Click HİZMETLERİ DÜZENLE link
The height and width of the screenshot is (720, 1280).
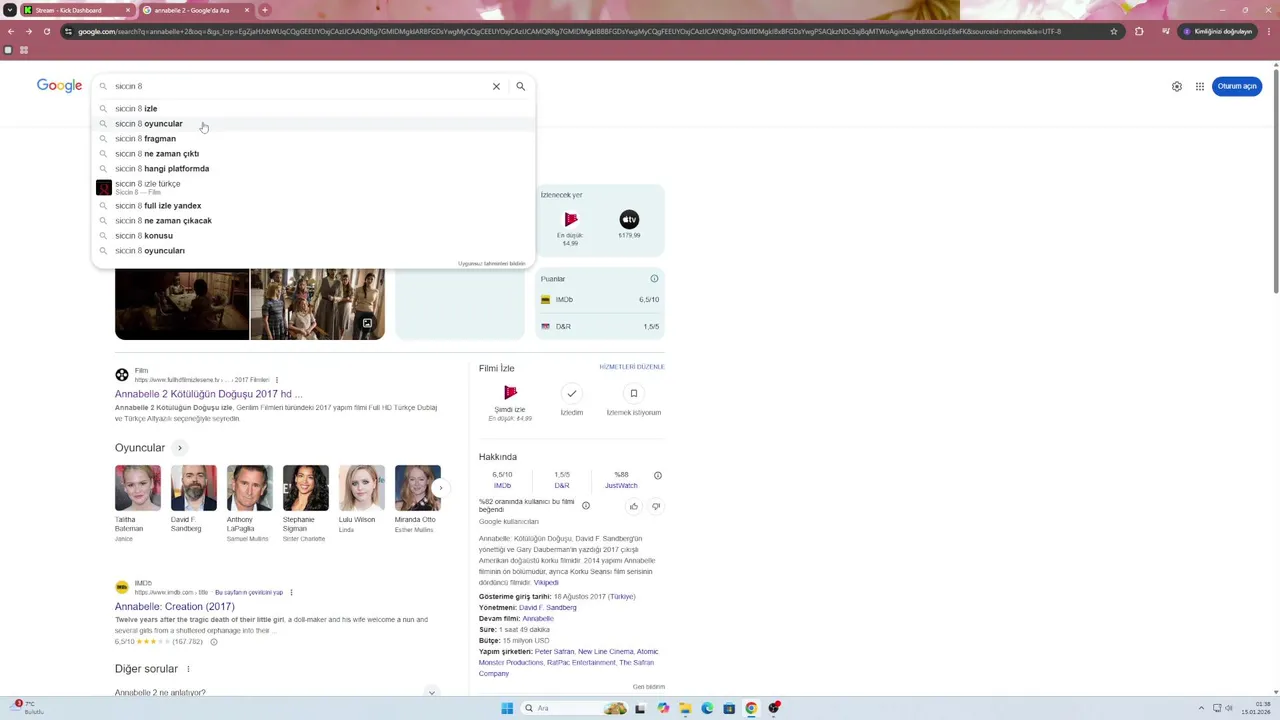coord(632,367)
